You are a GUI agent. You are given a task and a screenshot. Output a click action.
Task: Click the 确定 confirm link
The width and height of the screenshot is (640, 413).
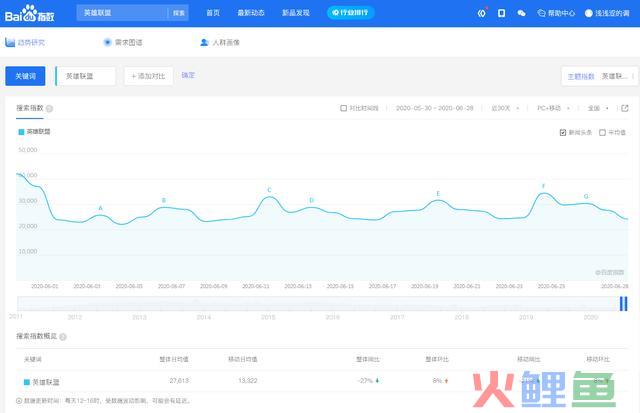tap(188, 75)
